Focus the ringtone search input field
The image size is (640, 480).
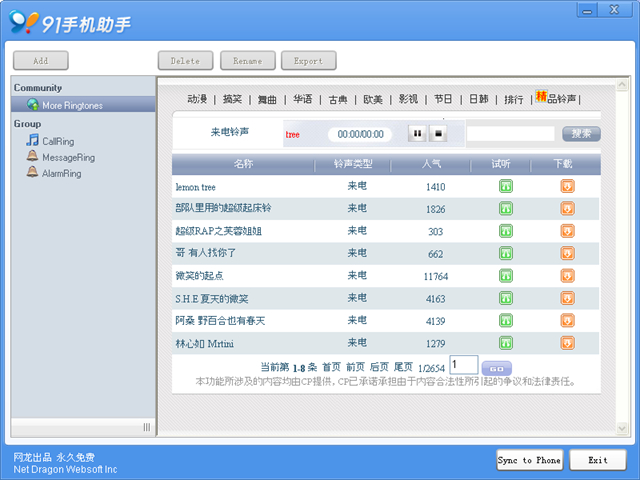point(511,133)
